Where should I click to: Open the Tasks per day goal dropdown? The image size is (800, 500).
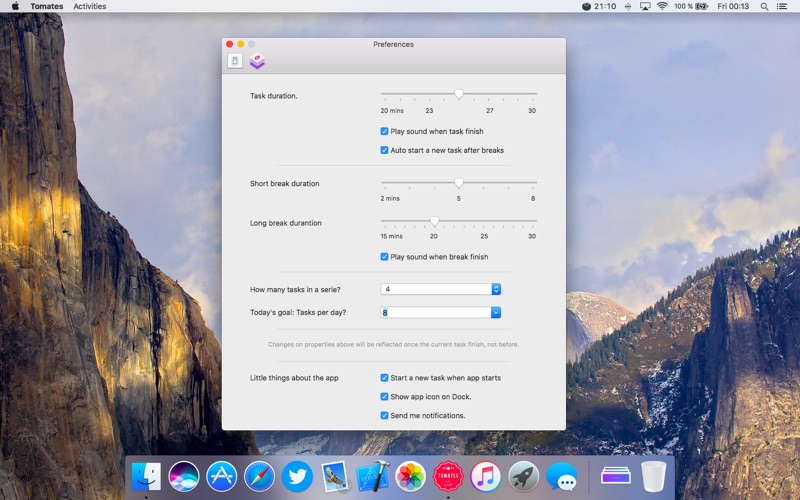496,312
